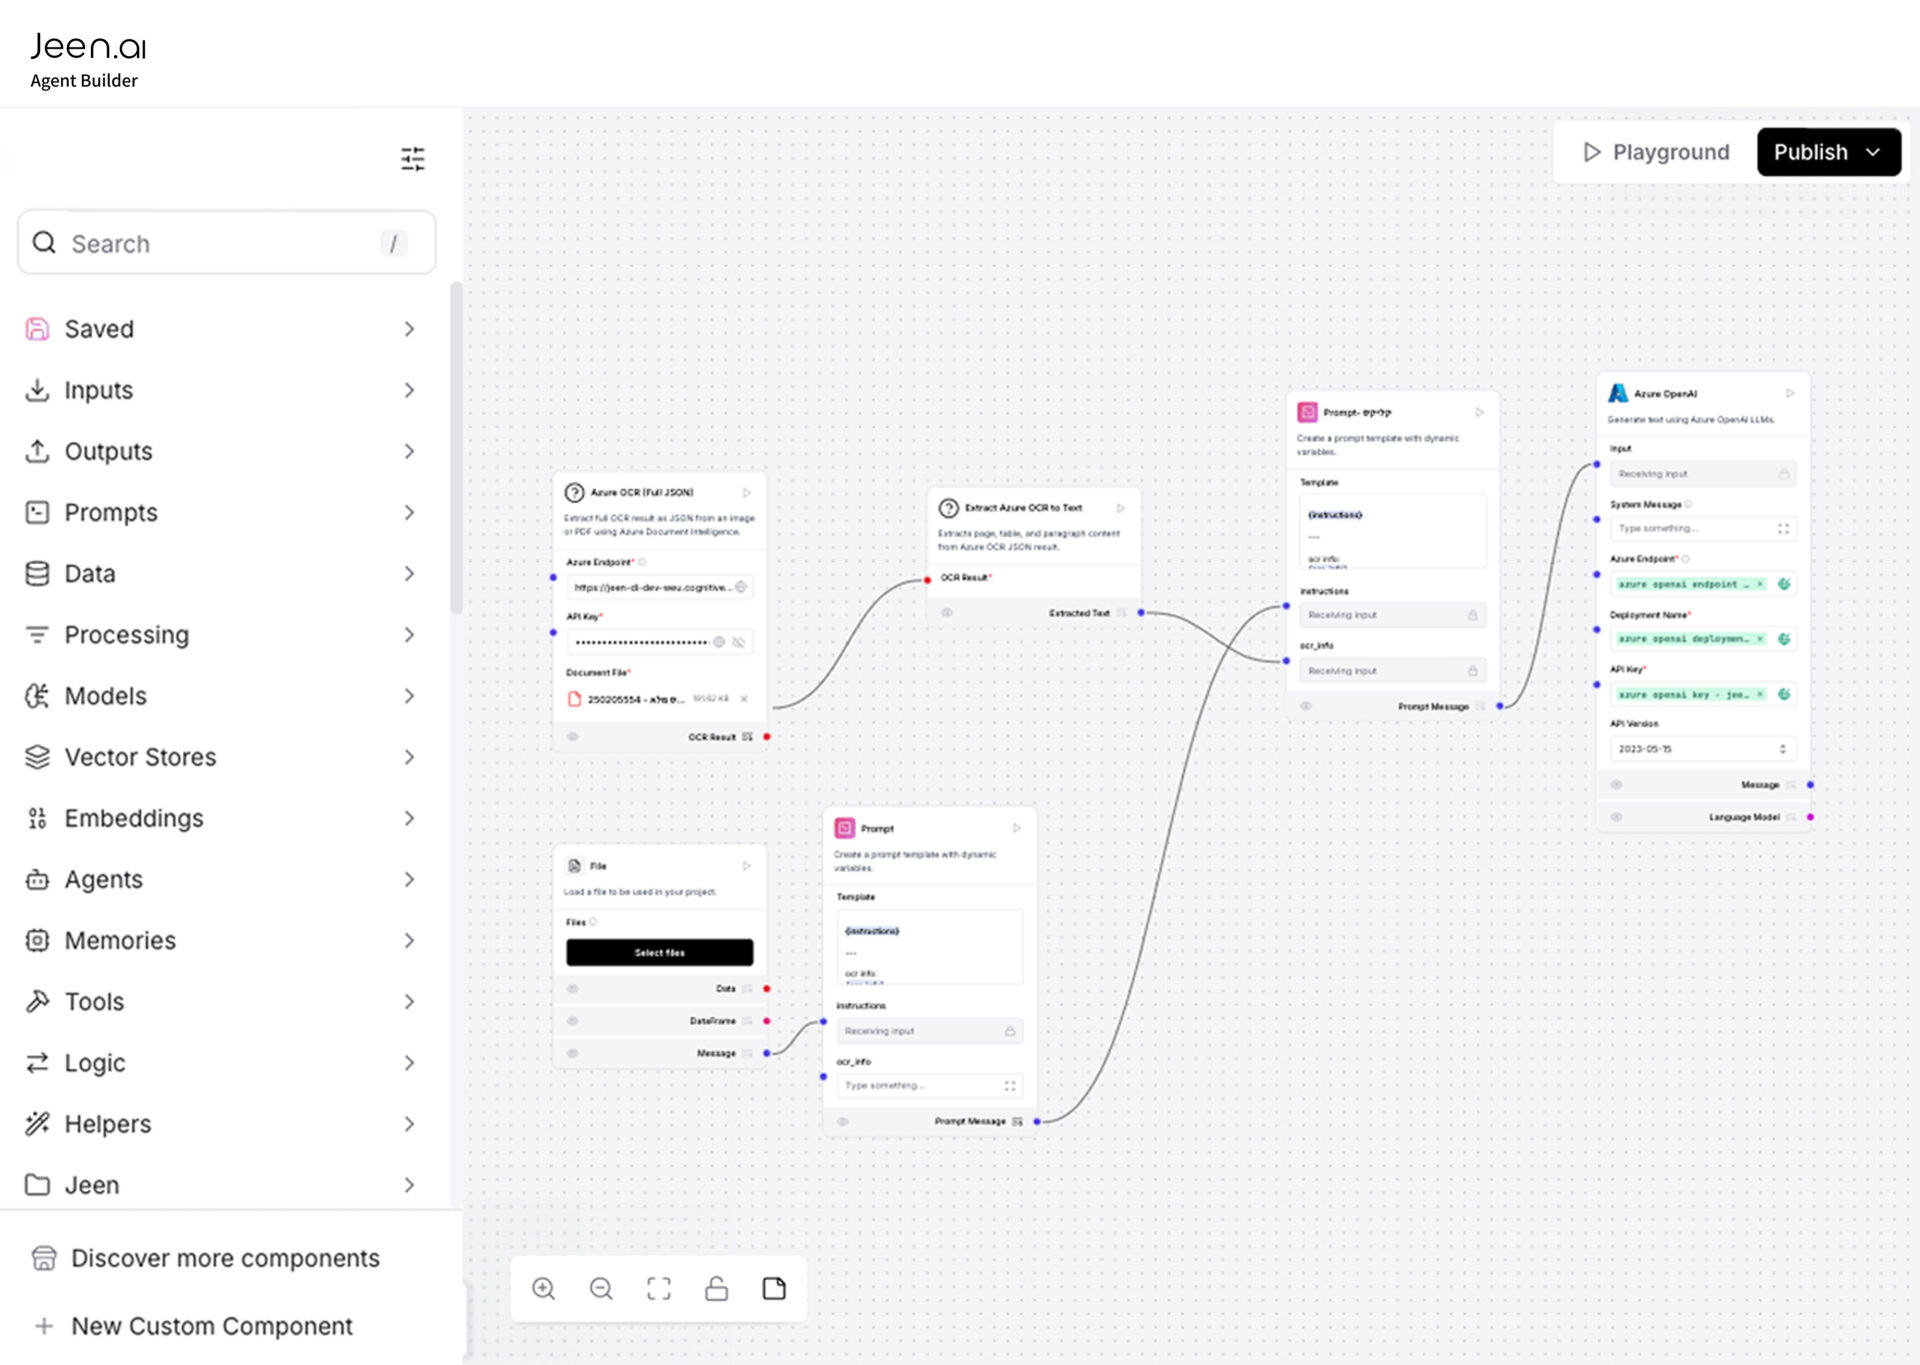
Task: Click the lock canvas icon
Action: coord(716,1289)
